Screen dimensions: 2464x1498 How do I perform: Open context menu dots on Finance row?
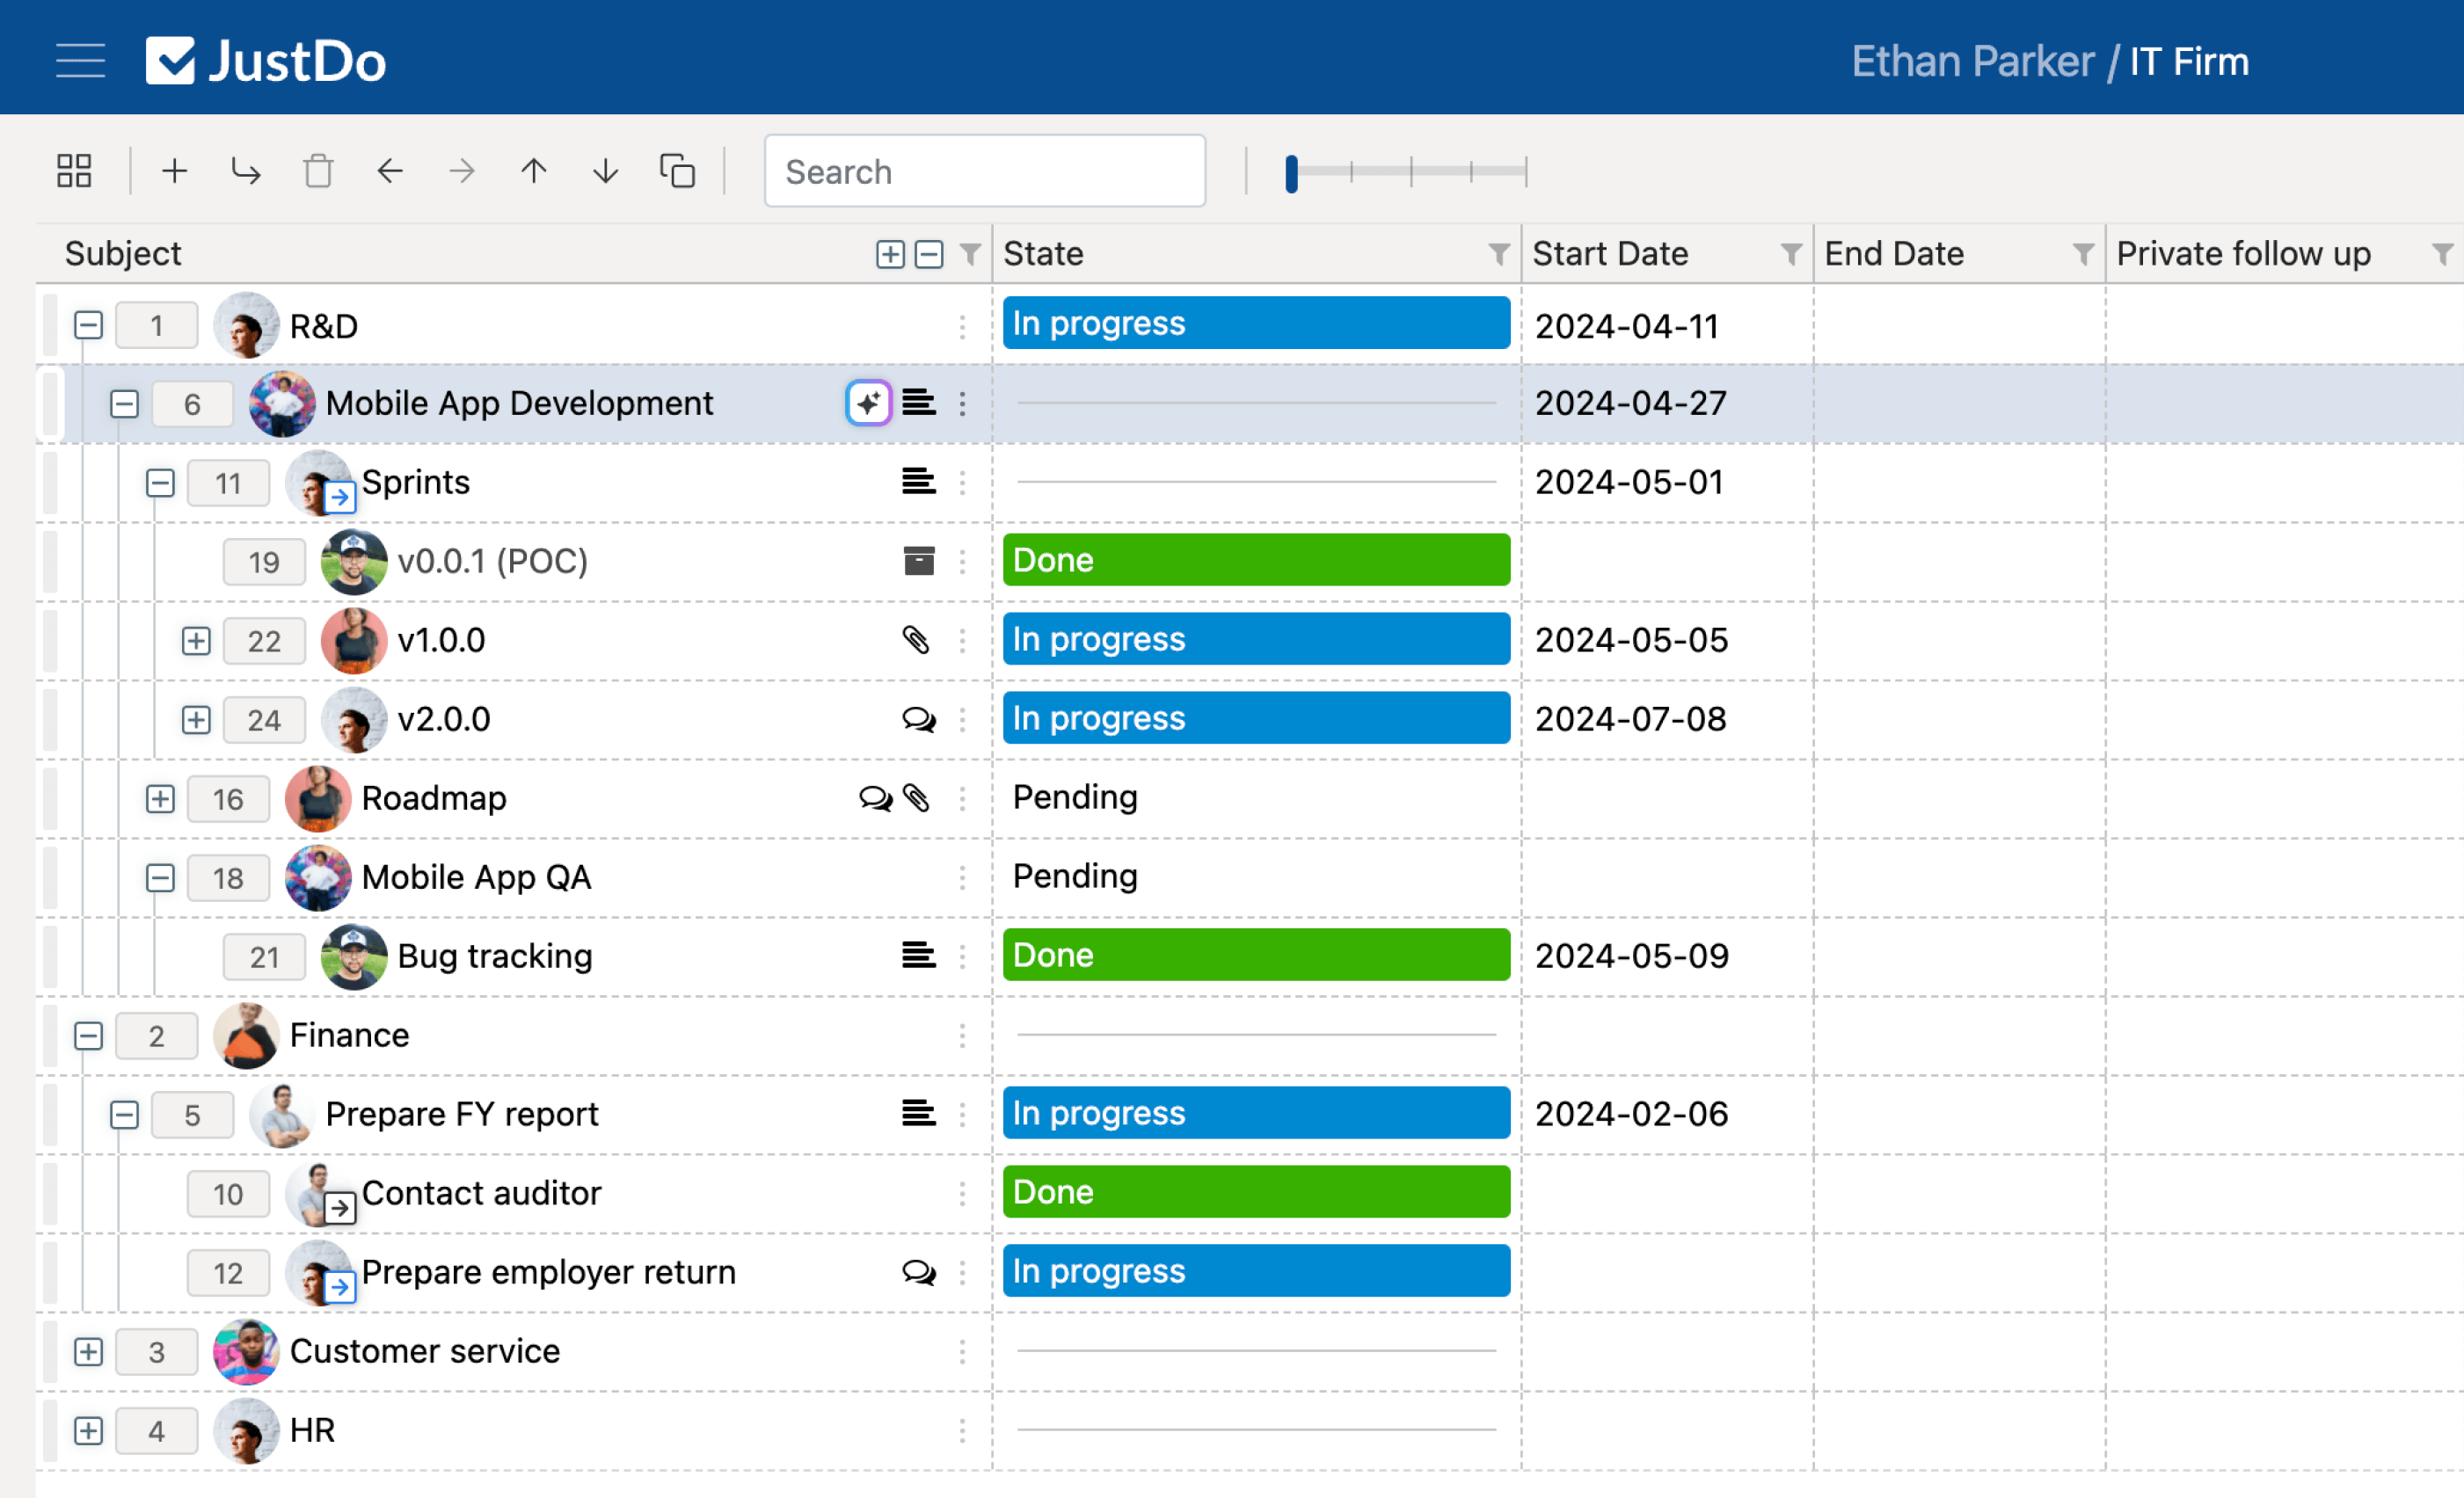click(962, 1035)
